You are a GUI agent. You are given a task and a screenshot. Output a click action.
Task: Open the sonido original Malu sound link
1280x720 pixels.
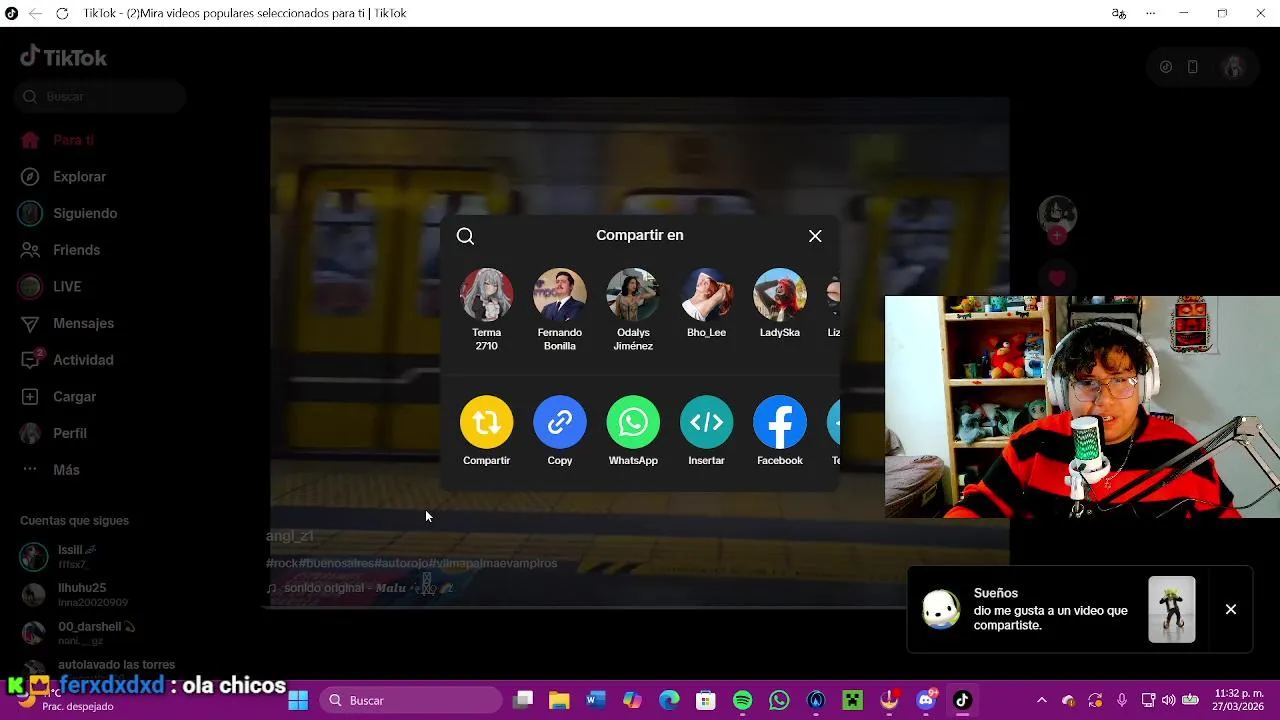(360, 588)
